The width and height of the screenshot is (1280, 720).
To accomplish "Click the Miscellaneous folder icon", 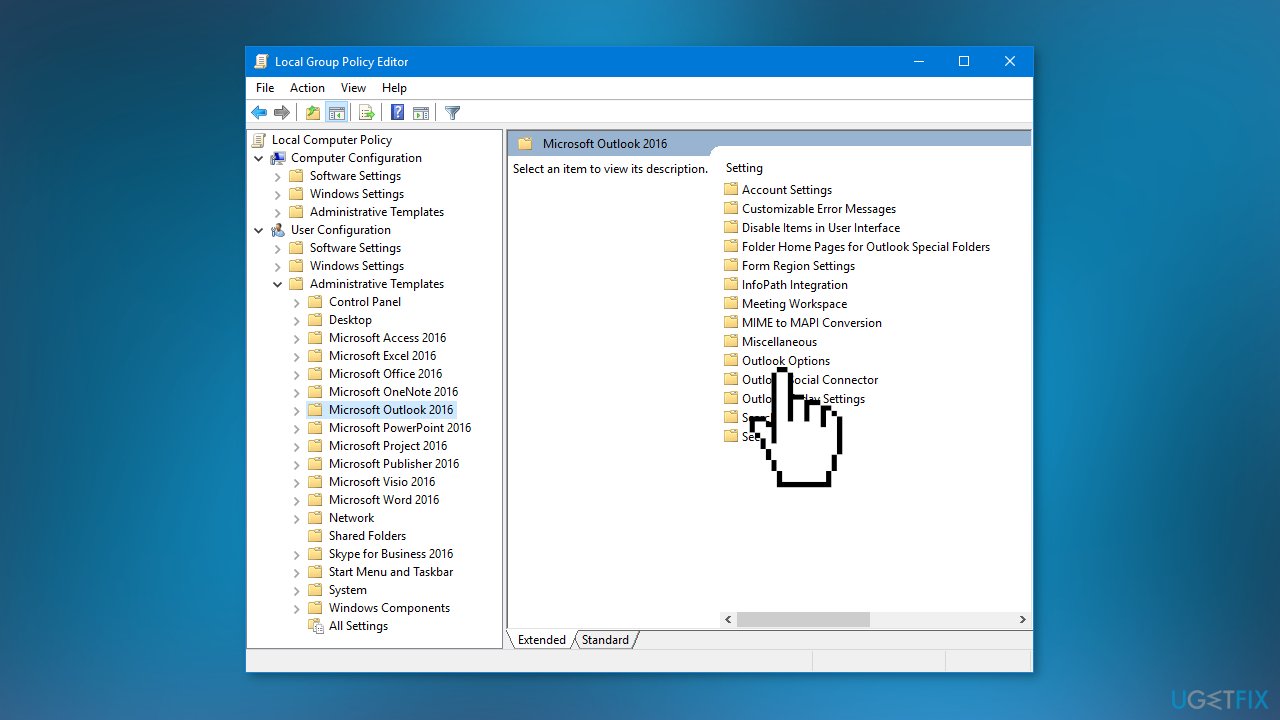I will click(731, 342).
